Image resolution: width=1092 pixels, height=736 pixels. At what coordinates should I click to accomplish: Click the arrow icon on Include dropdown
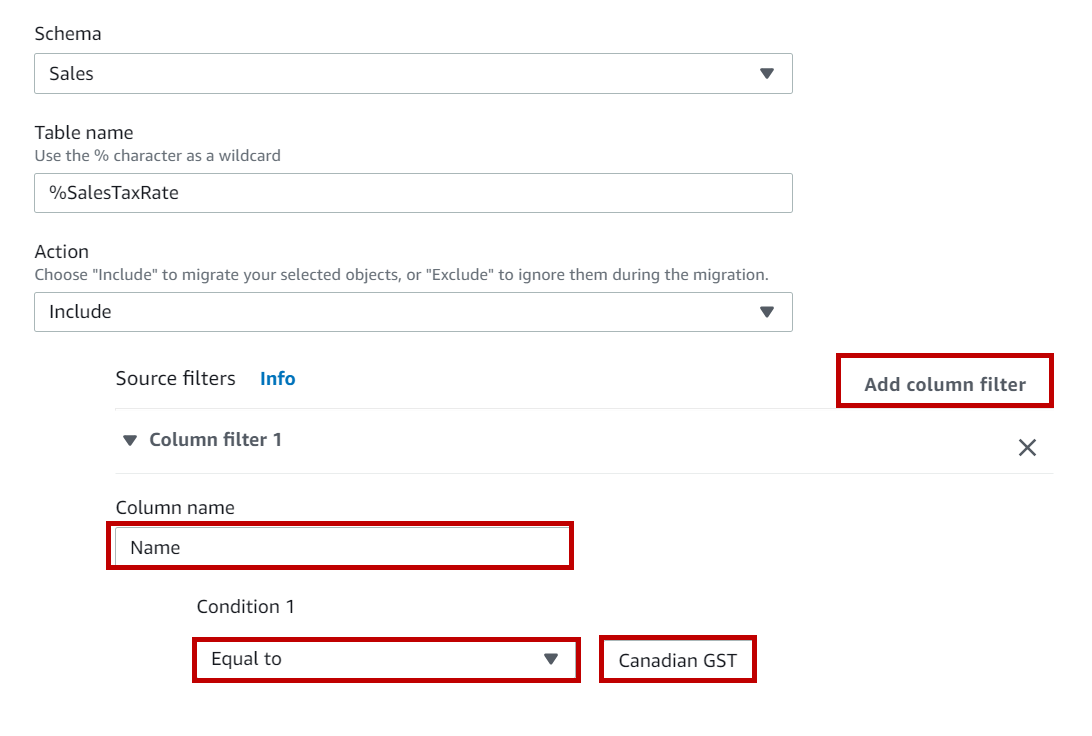pos(767,312)
